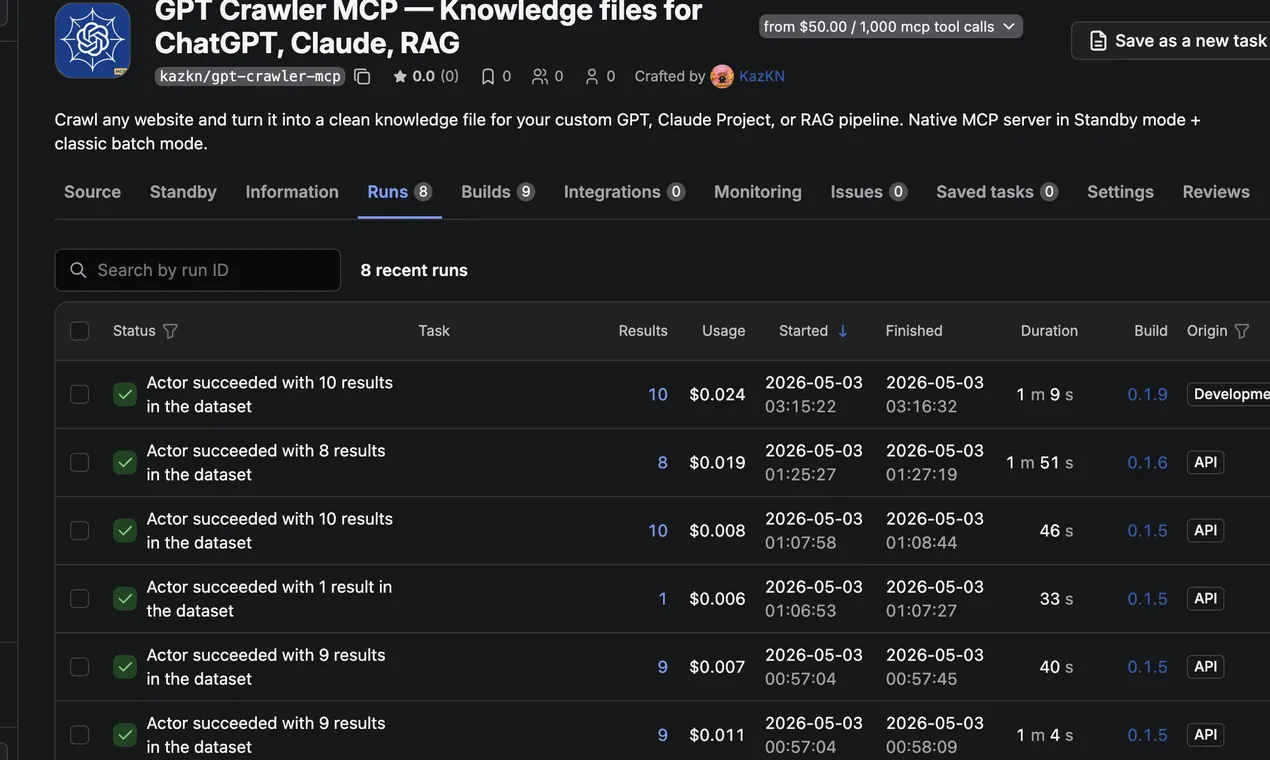
Task: Click success status icon for 40 s run
Action: click(x=125, y=666)
